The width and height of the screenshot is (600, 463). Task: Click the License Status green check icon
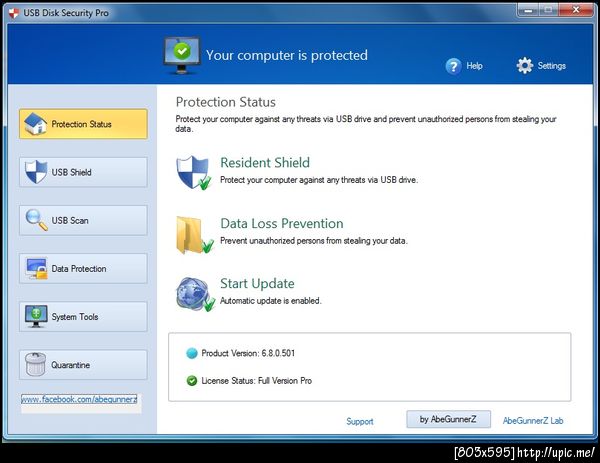coord(191,381)
